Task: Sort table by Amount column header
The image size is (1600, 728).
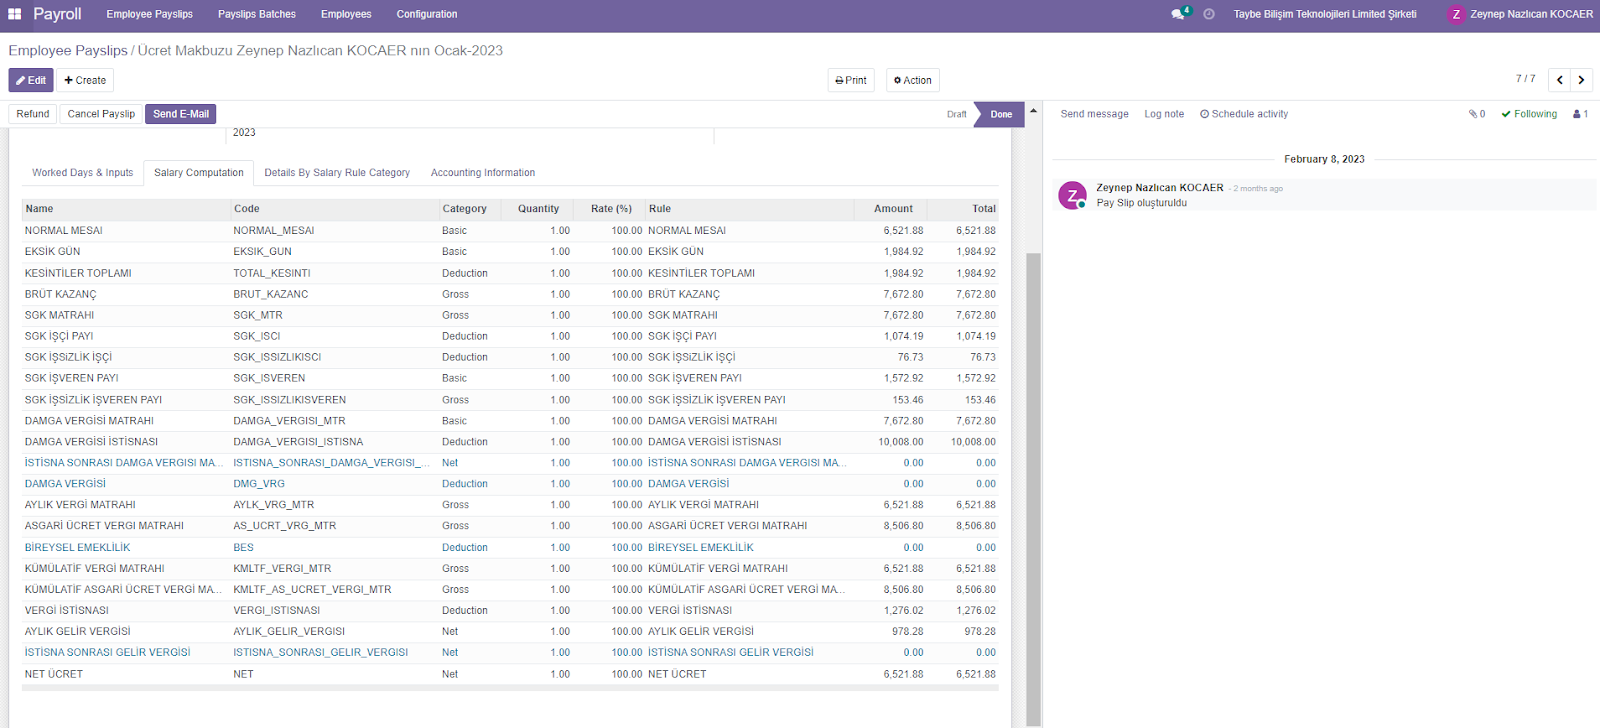Action: [892, 209]
